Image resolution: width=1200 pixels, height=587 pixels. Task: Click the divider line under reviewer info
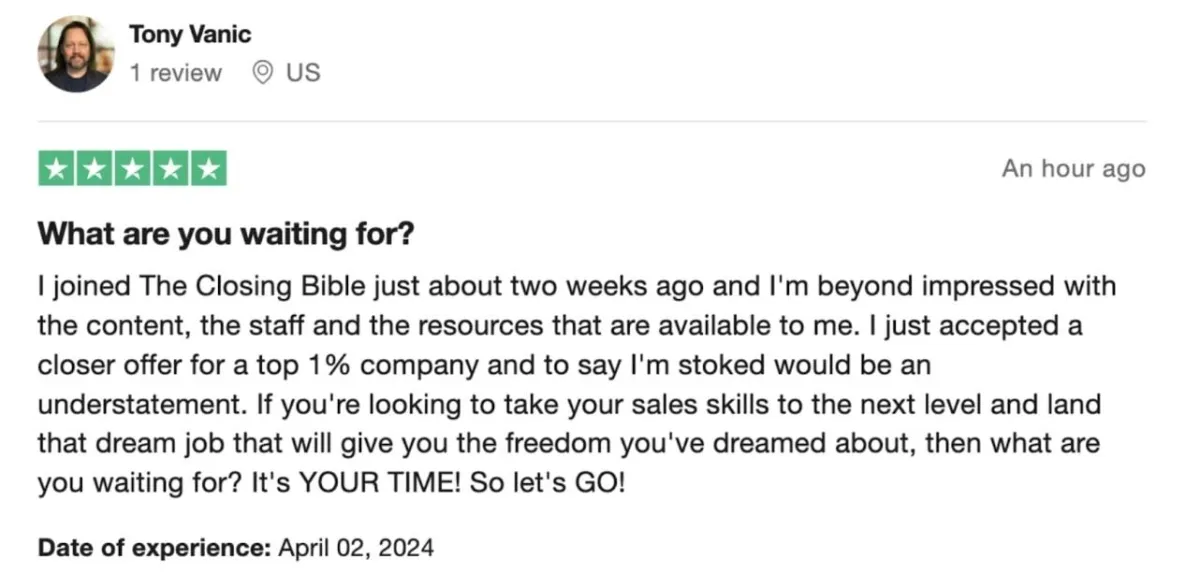592,122
